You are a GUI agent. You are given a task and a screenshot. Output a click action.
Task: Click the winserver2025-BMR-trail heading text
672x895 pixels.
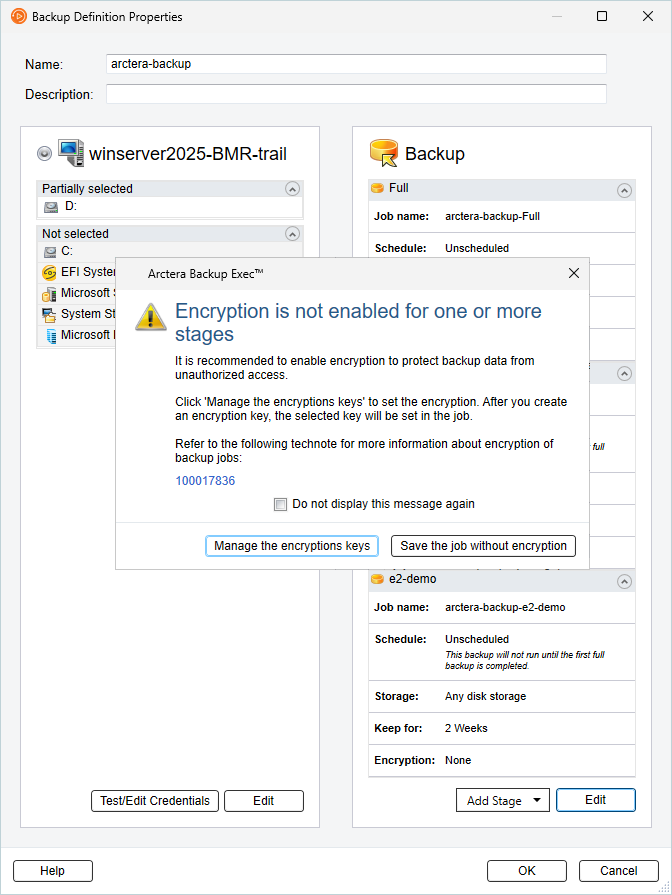pyautogui.click(x=188, y=154)
